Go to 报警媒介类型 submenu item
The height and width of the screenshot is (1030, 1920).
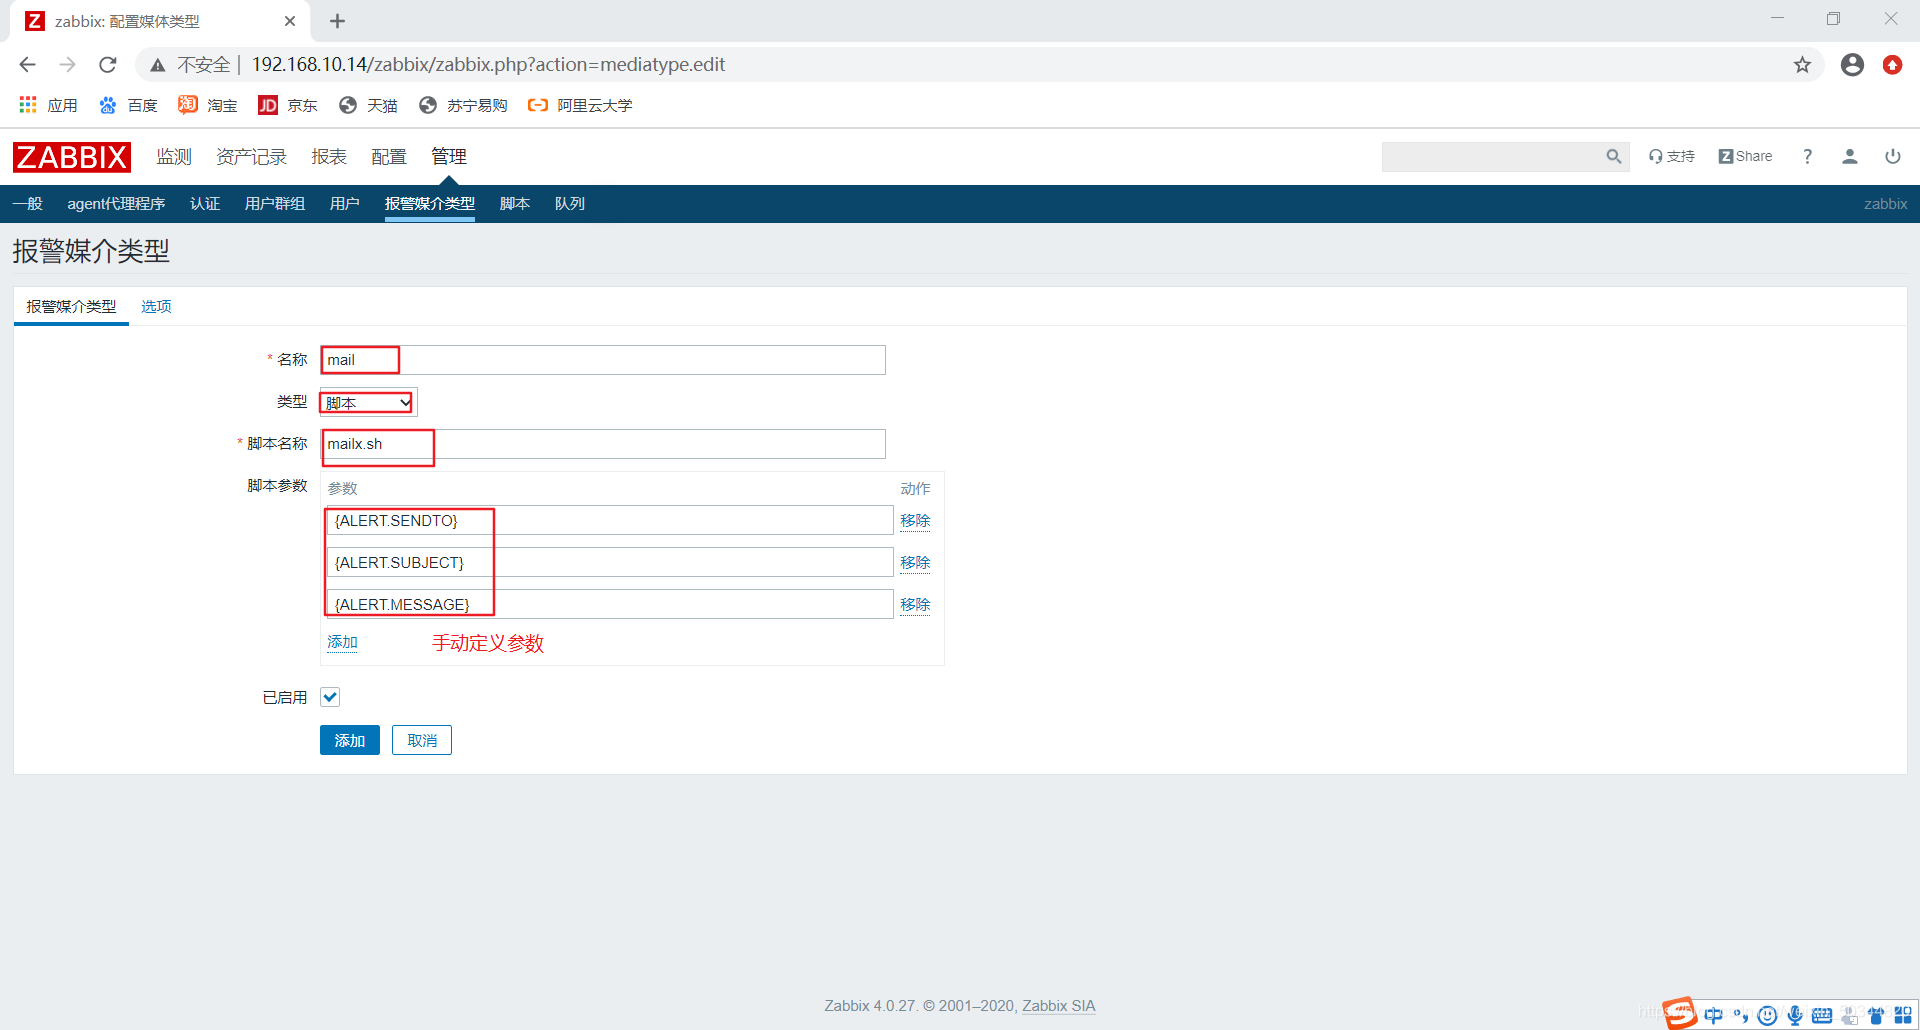(x=430, y=204)
